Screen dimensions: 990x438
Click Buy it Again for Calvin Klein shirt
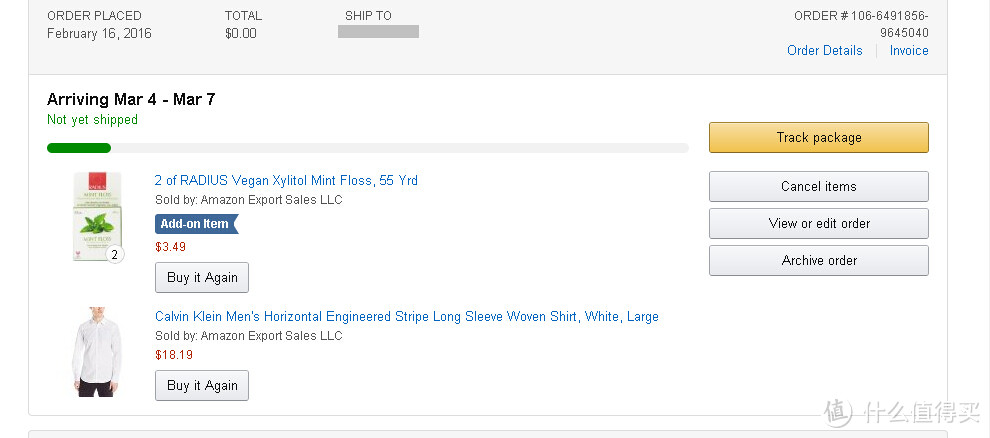point(202,386)
